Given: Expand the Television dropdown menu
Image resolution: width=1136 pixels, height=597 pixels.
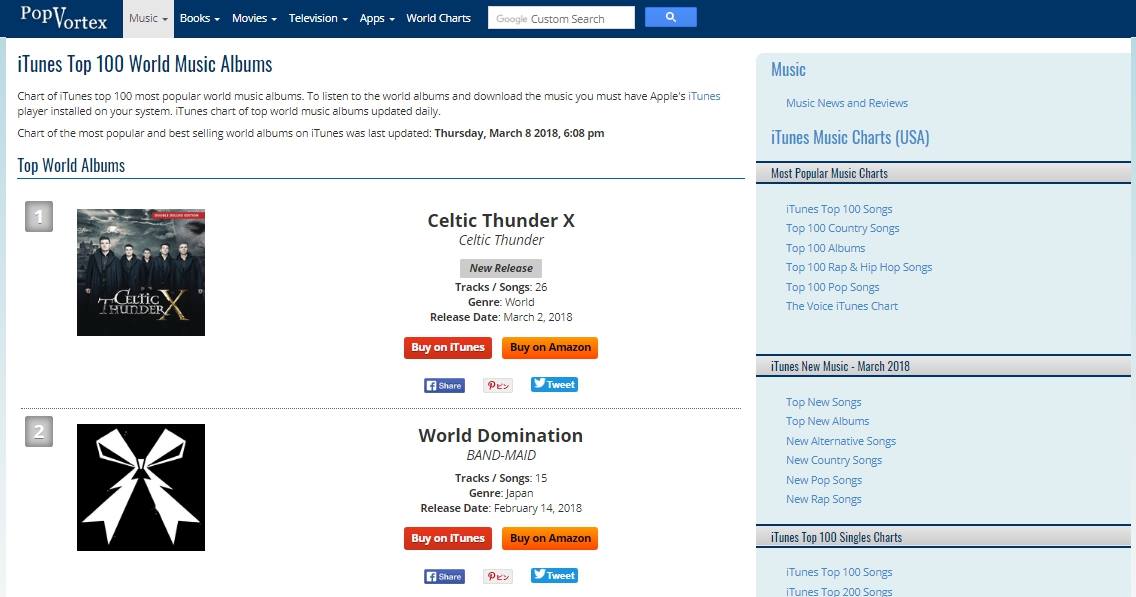Looking at the screenshot, I should click(318, 18).
